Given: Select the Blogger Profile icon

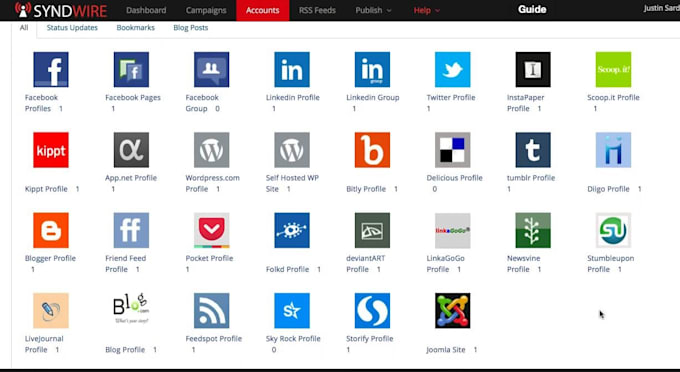Looking at the screenshot, I should [51, 230].
